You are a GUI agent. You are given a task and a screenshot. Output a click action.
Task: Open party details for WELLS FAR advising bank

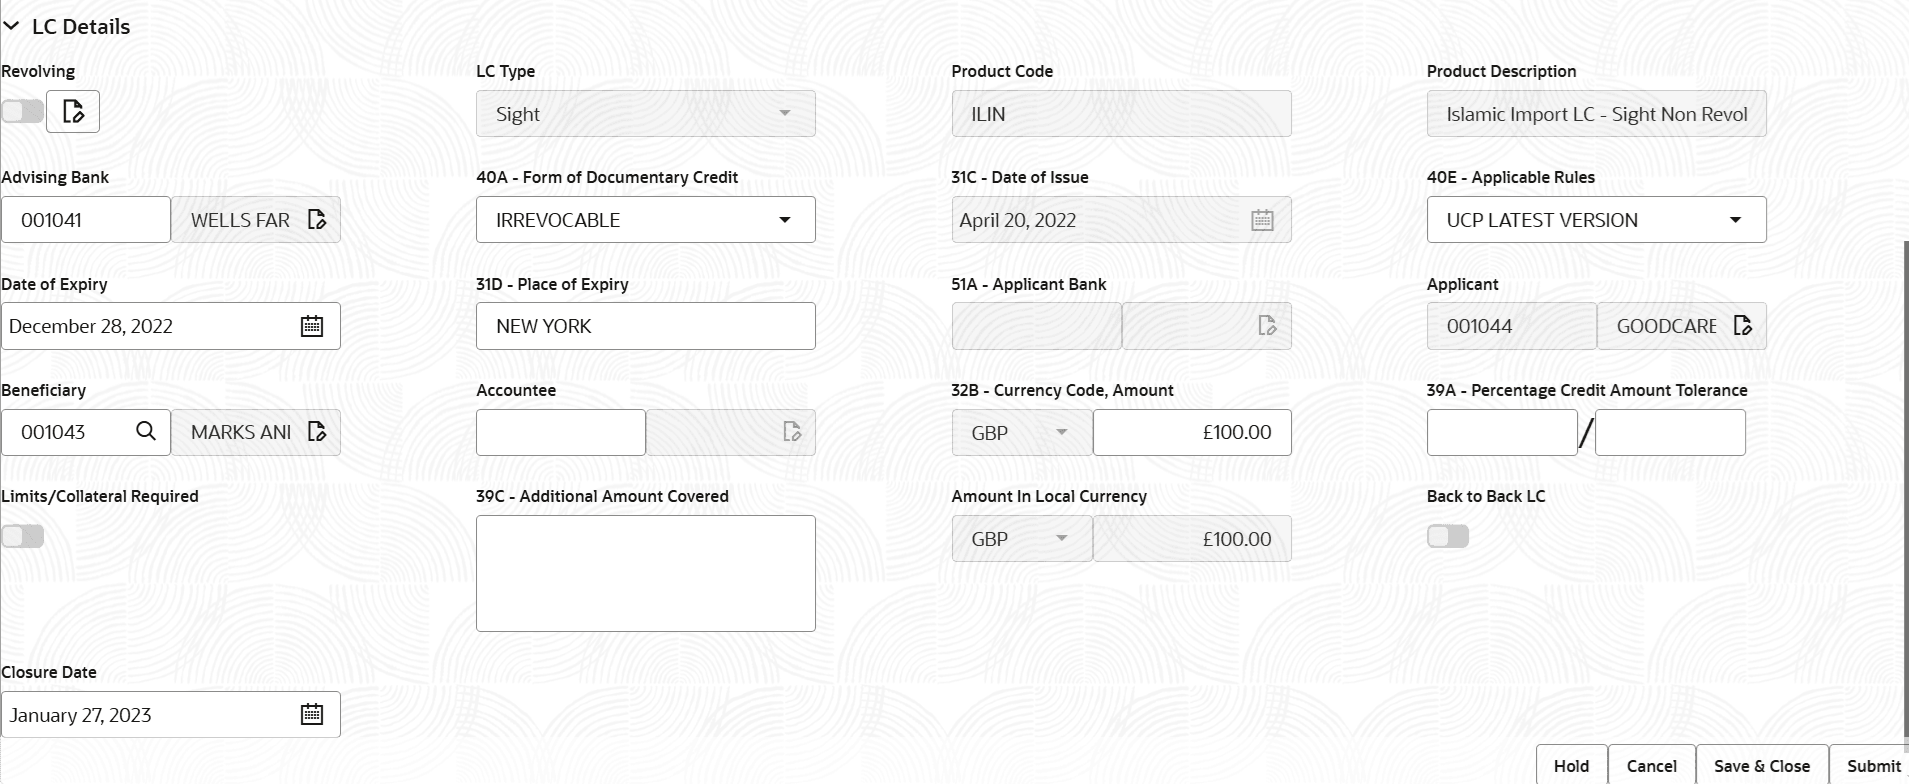318,219
